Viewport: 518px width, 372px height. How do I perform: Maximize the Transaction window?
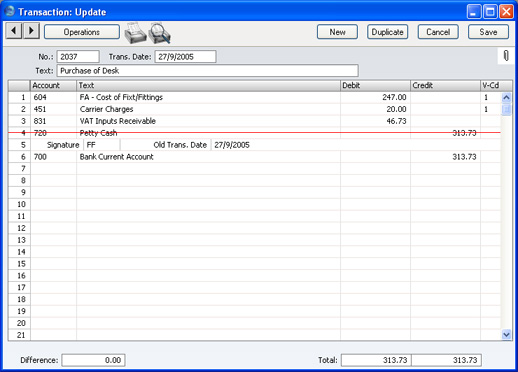pos(490,12)
